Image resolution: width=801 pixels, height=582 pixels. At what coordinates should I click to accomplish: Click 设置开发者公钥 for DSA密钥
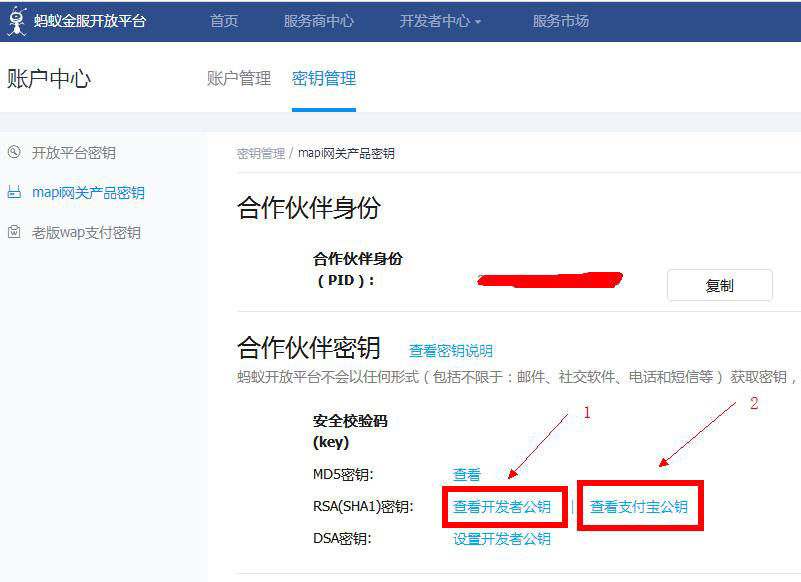(x=502, y=539)
